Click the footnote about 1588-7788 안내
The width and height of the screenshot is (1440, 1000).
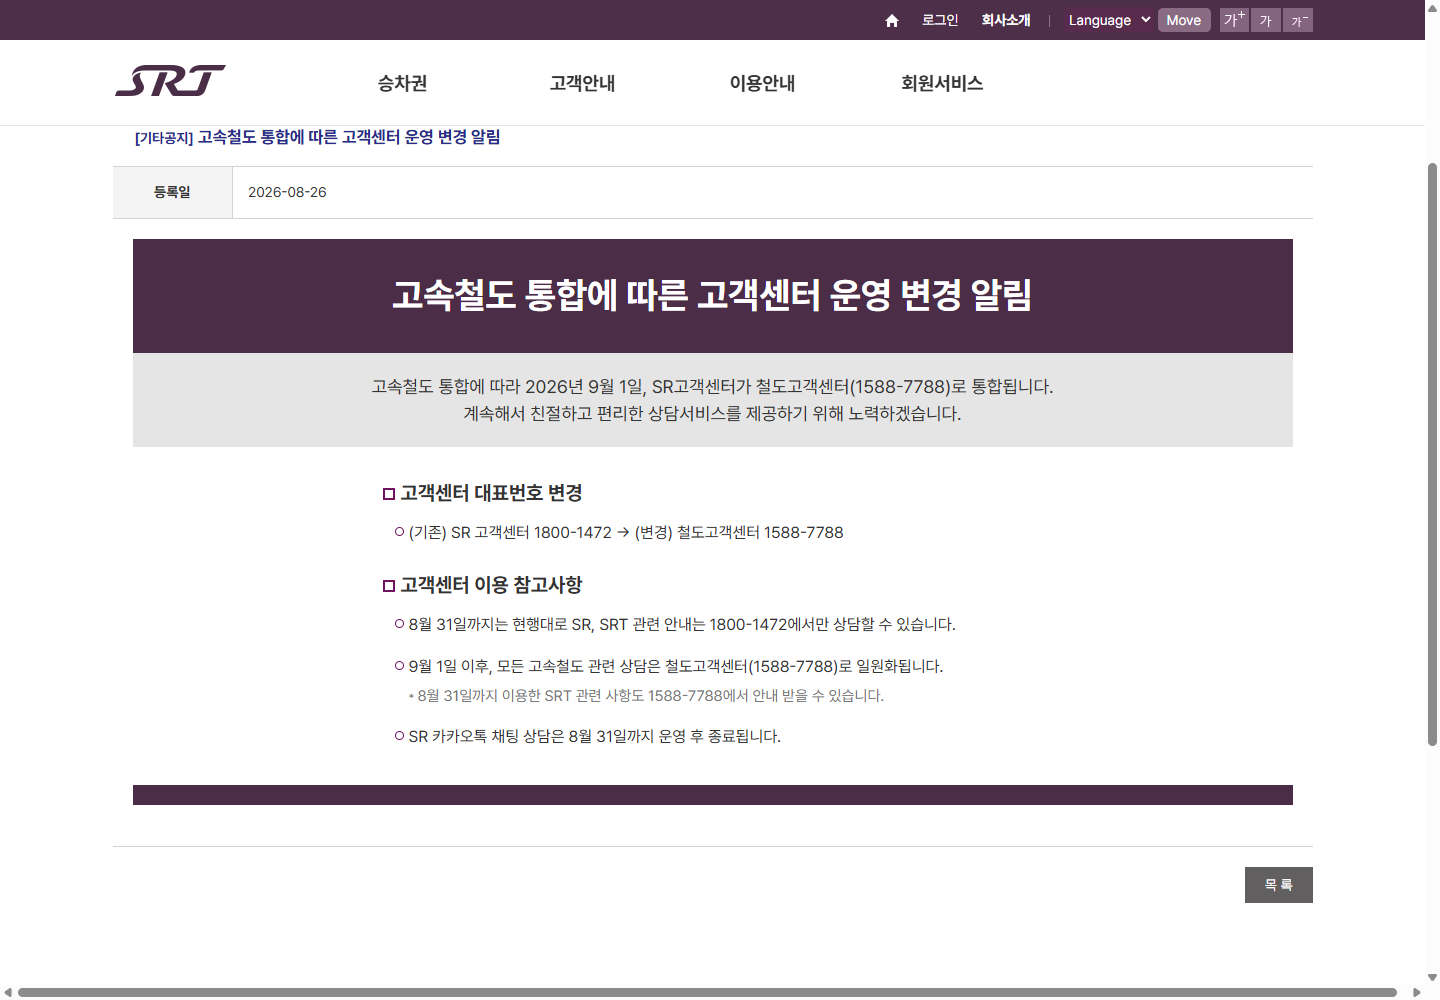tap(646, 695)
